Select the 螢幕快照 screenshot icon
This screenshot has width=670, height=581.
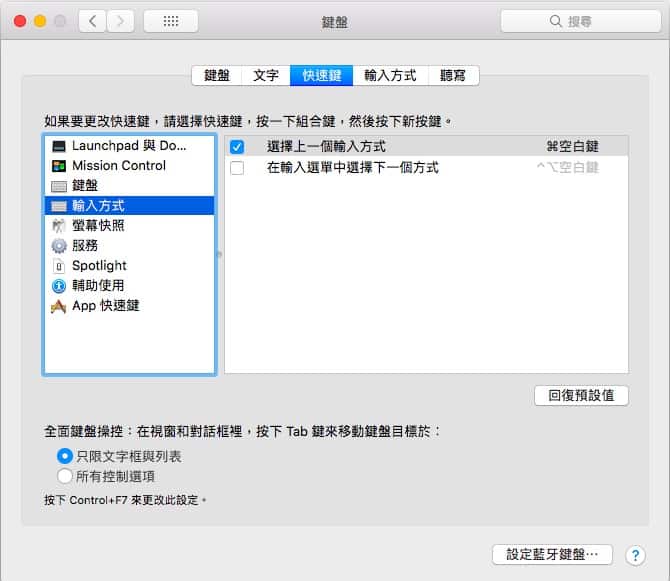[x=59, y=226]
